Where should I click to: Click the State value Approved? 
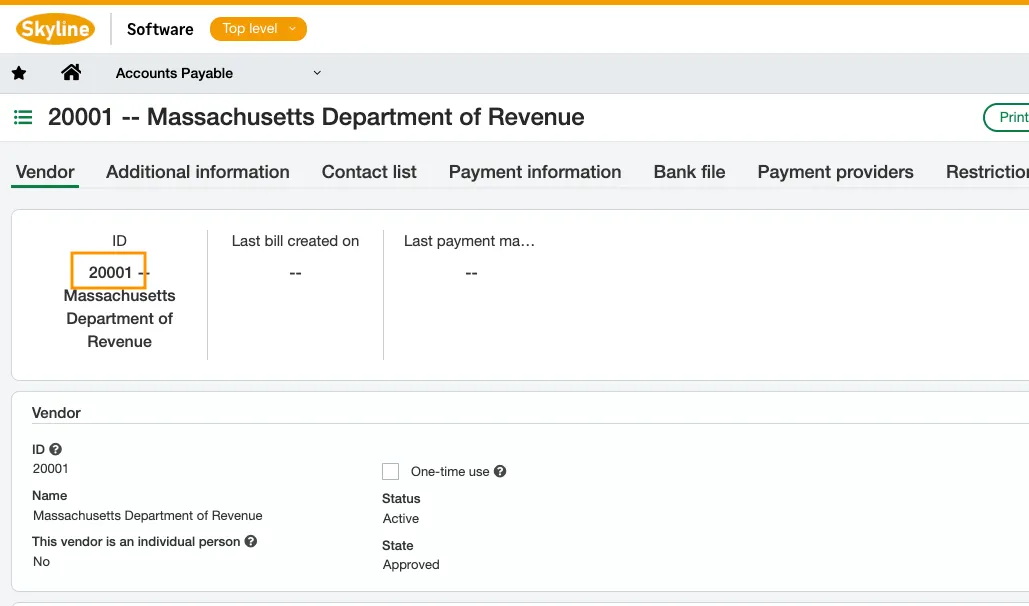(x=411, y=565)
